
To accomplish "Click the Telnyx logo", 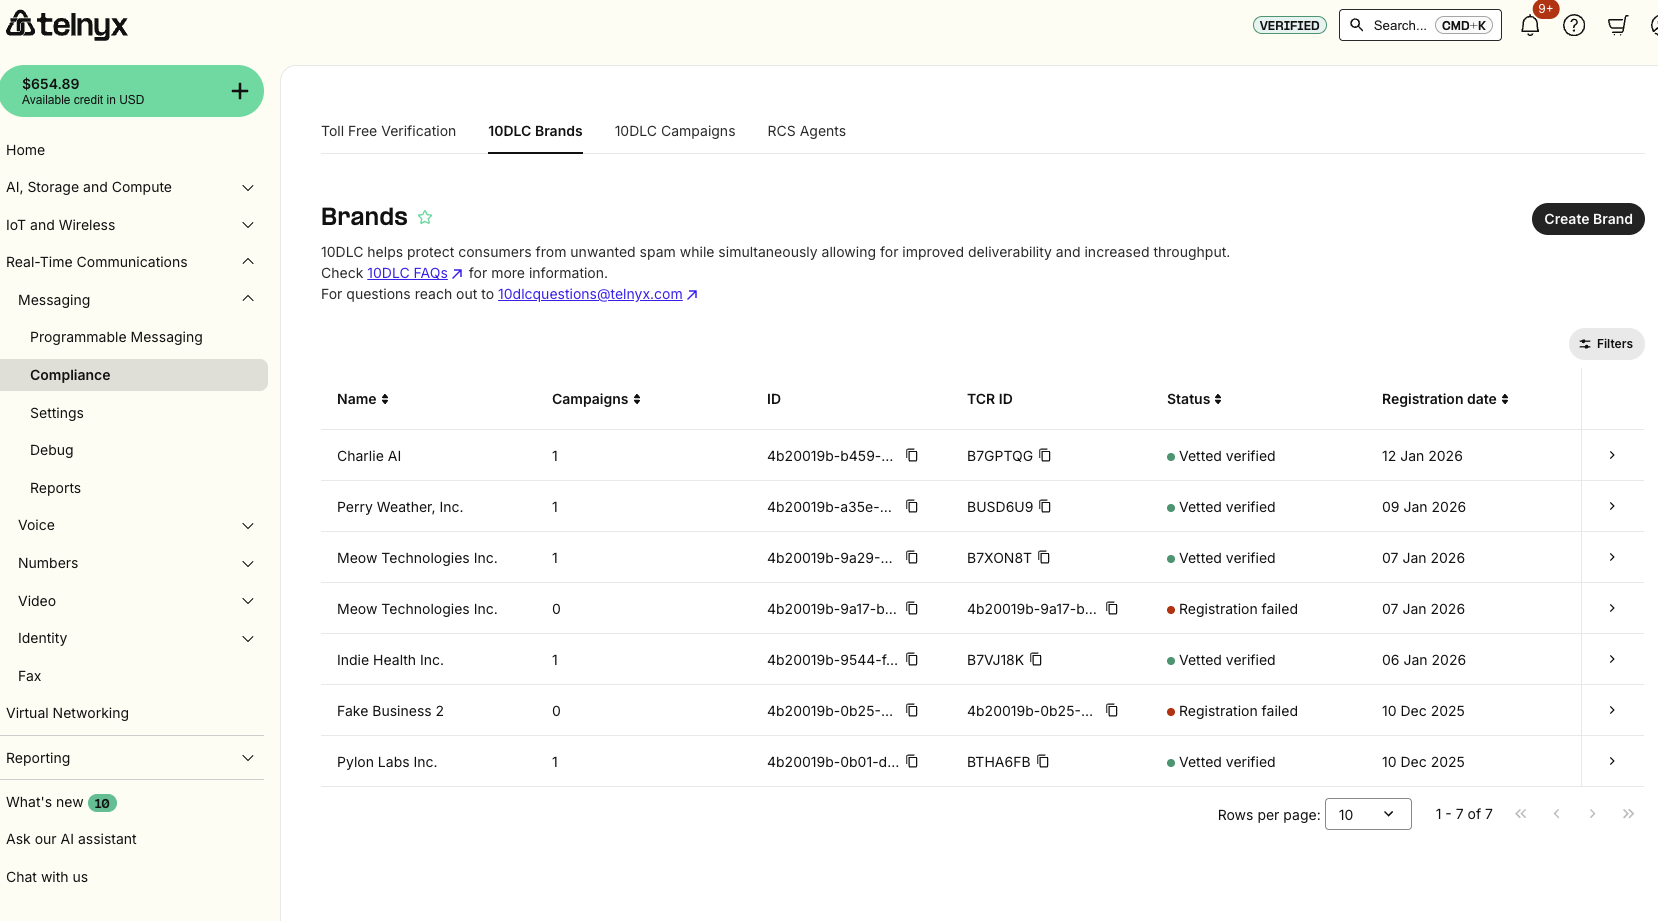I will pyautogui.click(x=67, y=24).
